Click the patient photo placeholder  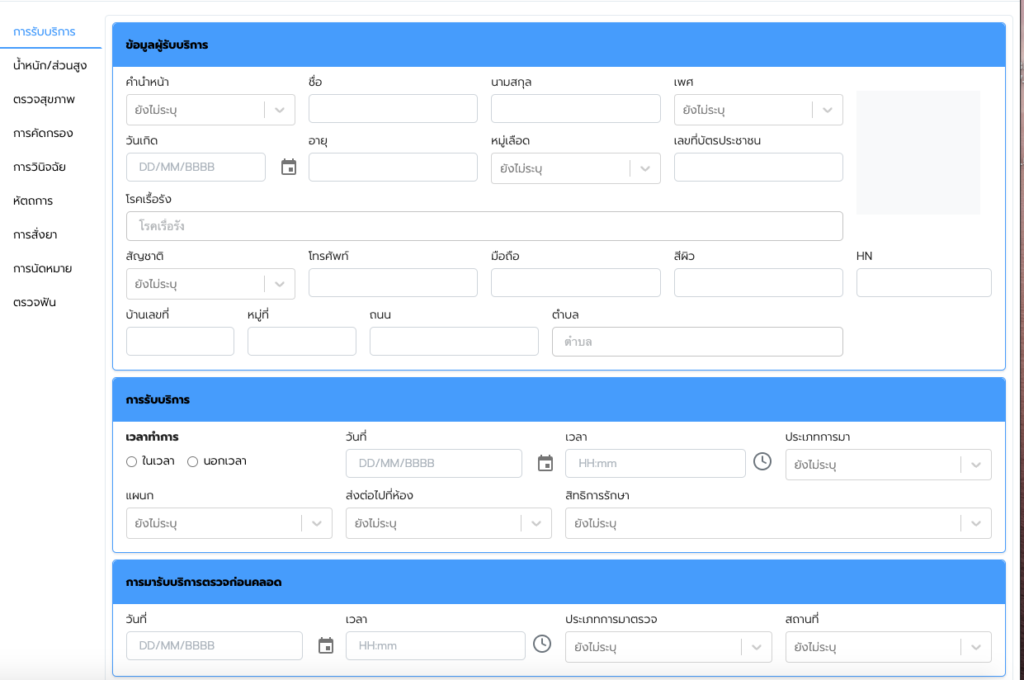(x=917, y=152)
